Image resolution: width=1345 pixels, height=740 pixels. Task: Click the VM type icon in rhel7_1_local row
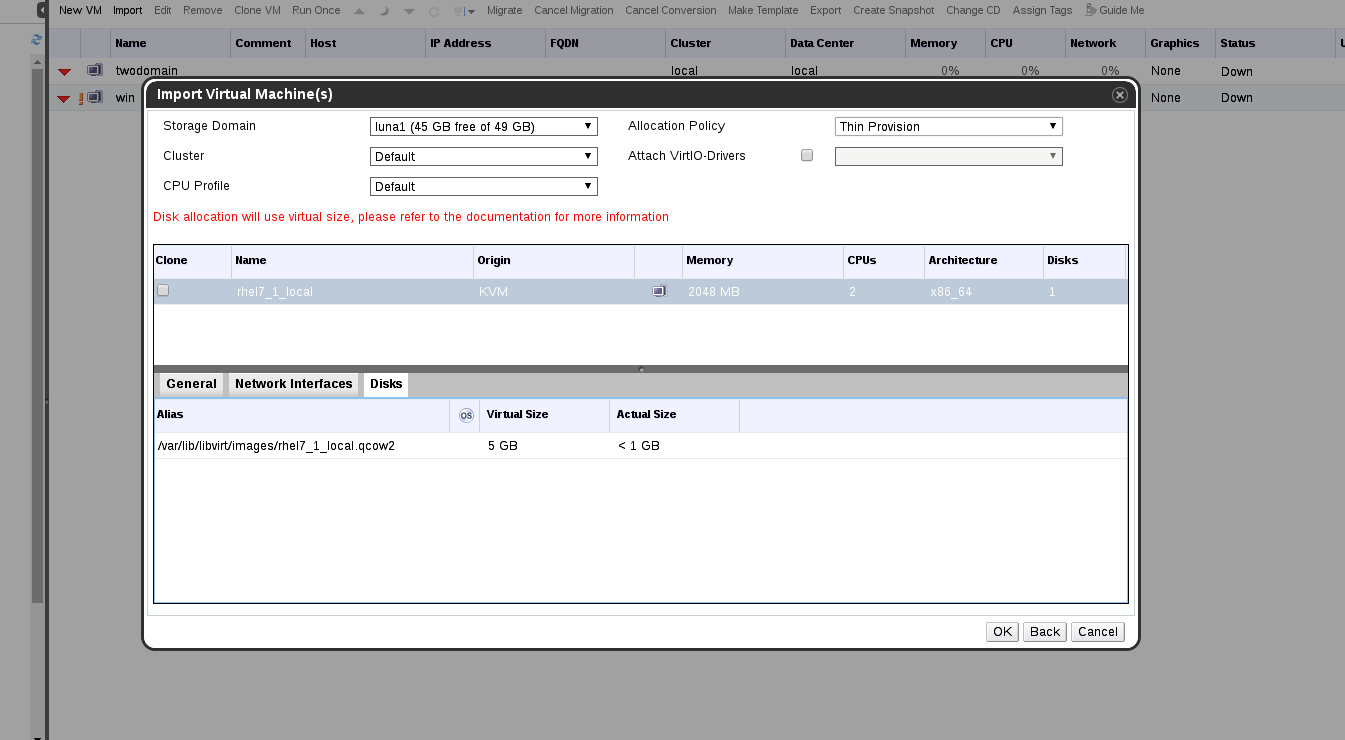tap(658, 291)
